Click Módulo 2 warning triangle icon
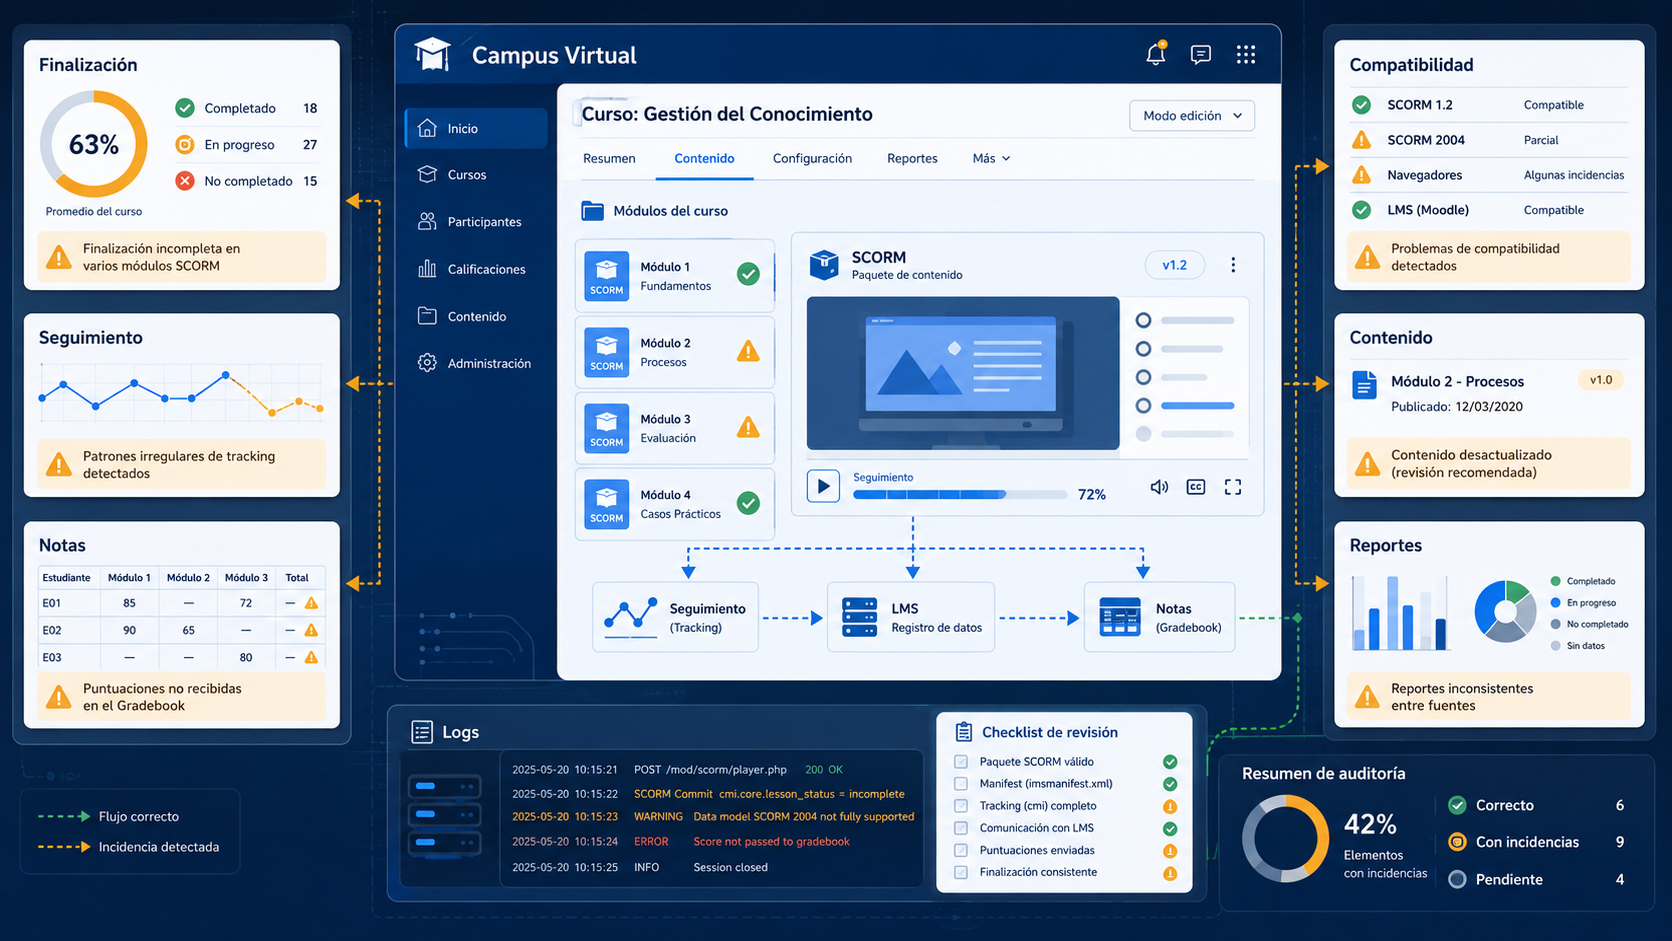The image size is (1672, 941). [x=748, y=351]
